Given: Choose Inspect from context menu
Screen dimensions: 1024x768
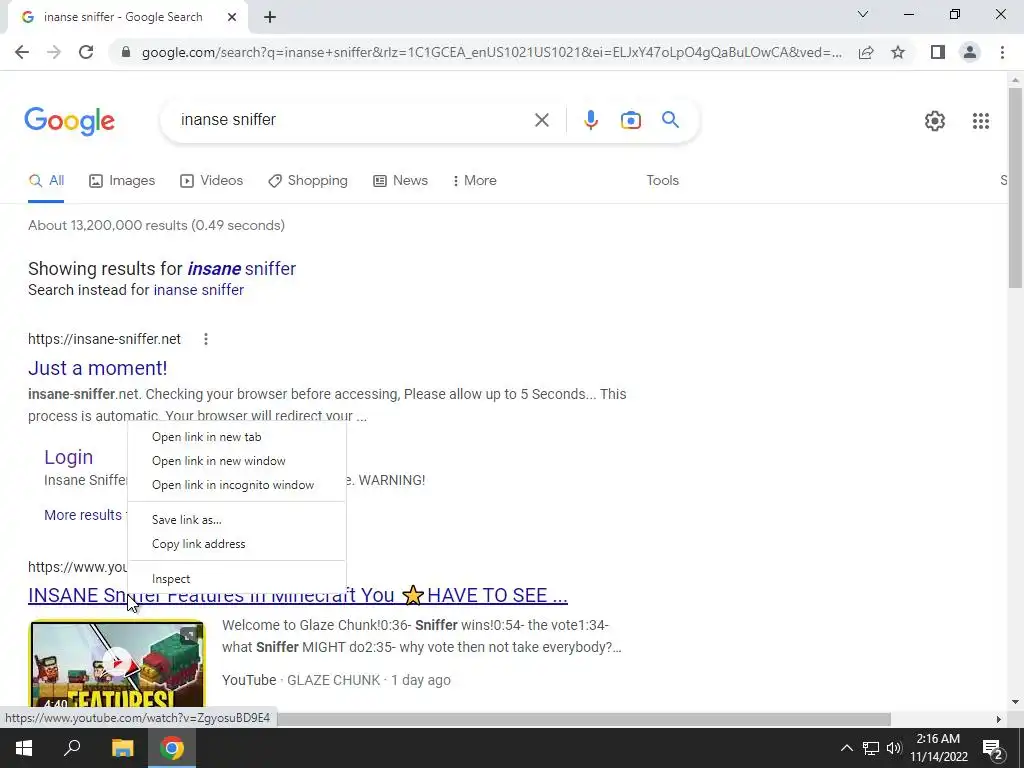Looking at the screenshot, I should [x=237, y=579].
